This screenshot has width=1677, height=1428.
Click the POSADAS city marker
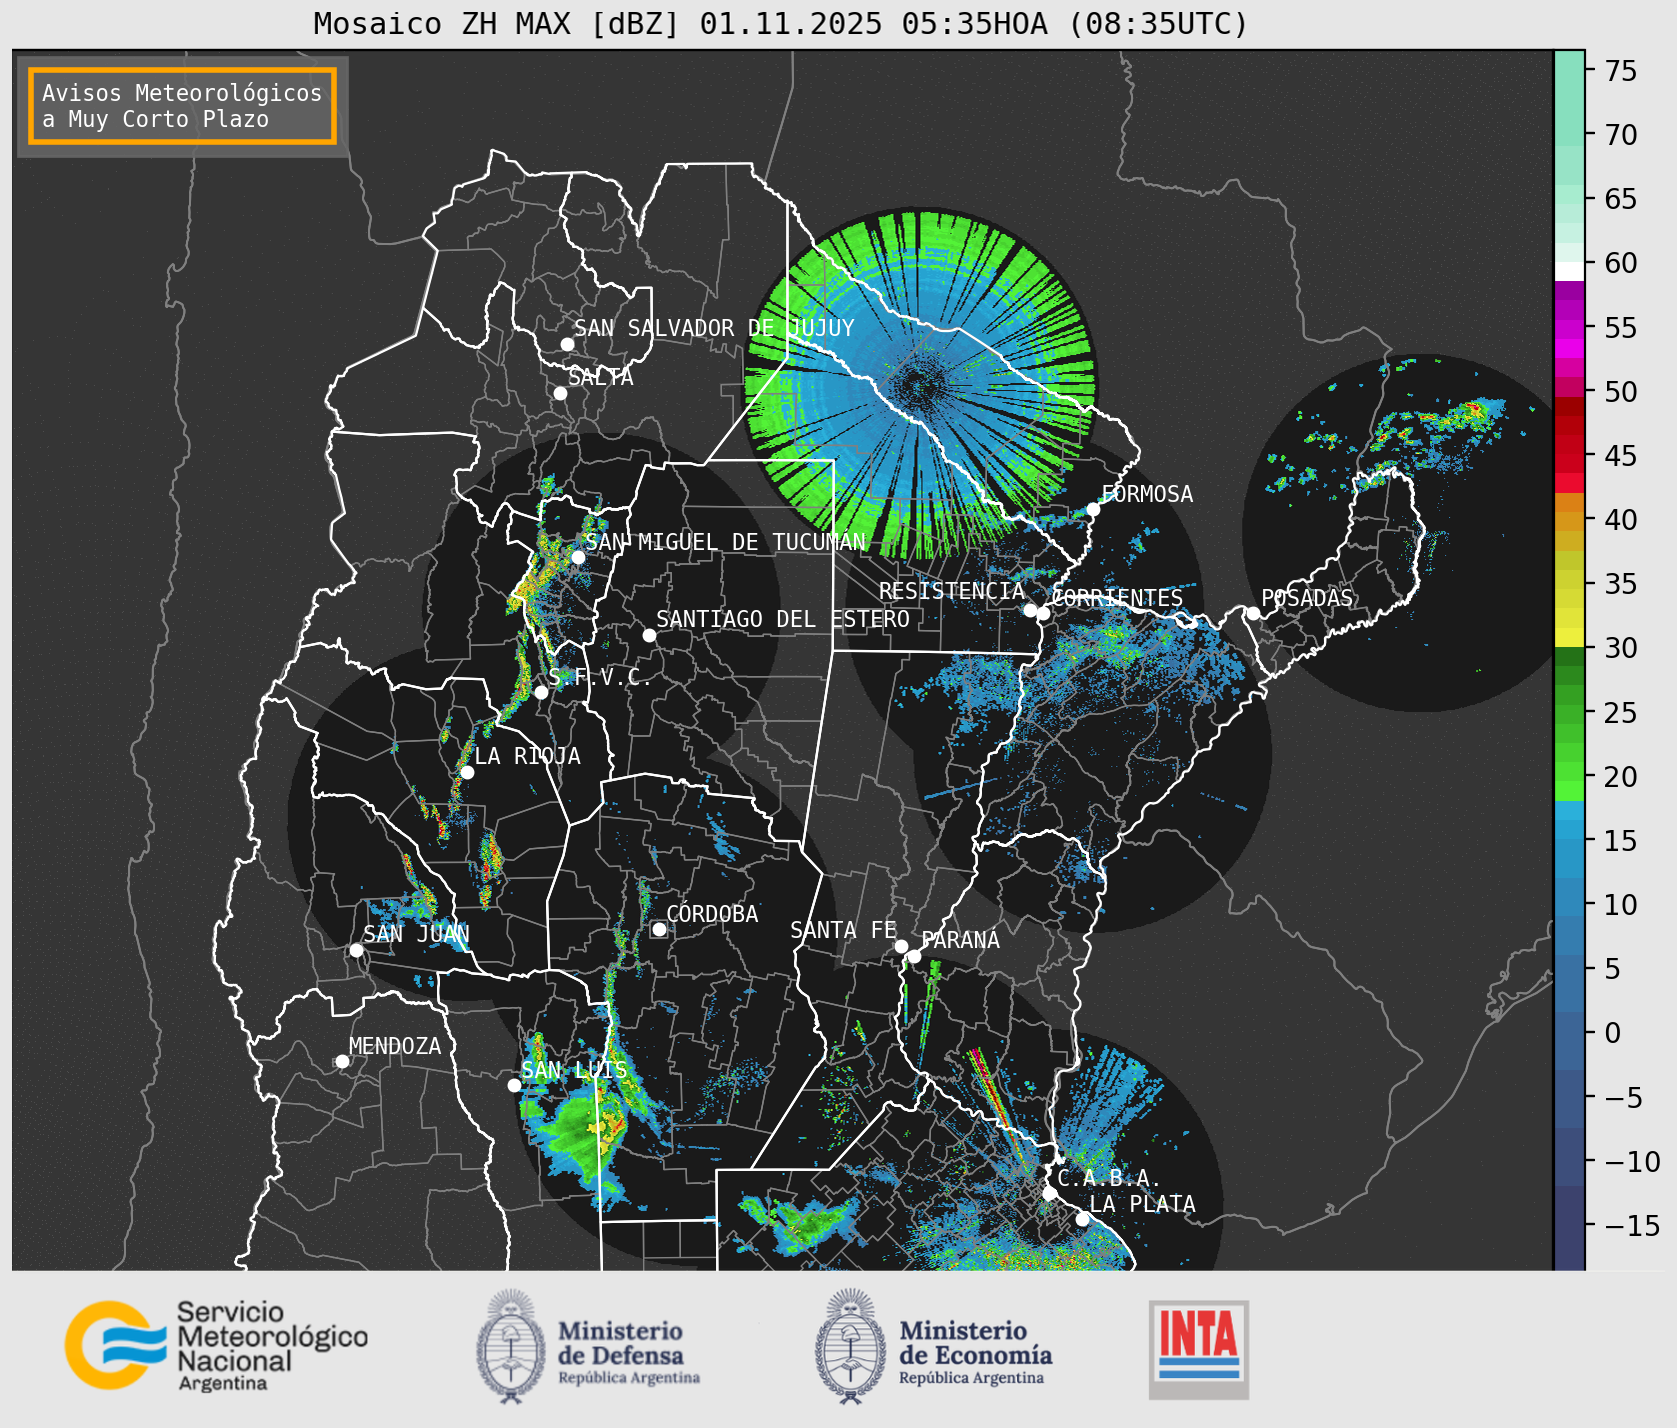[x=1253, y=613]
